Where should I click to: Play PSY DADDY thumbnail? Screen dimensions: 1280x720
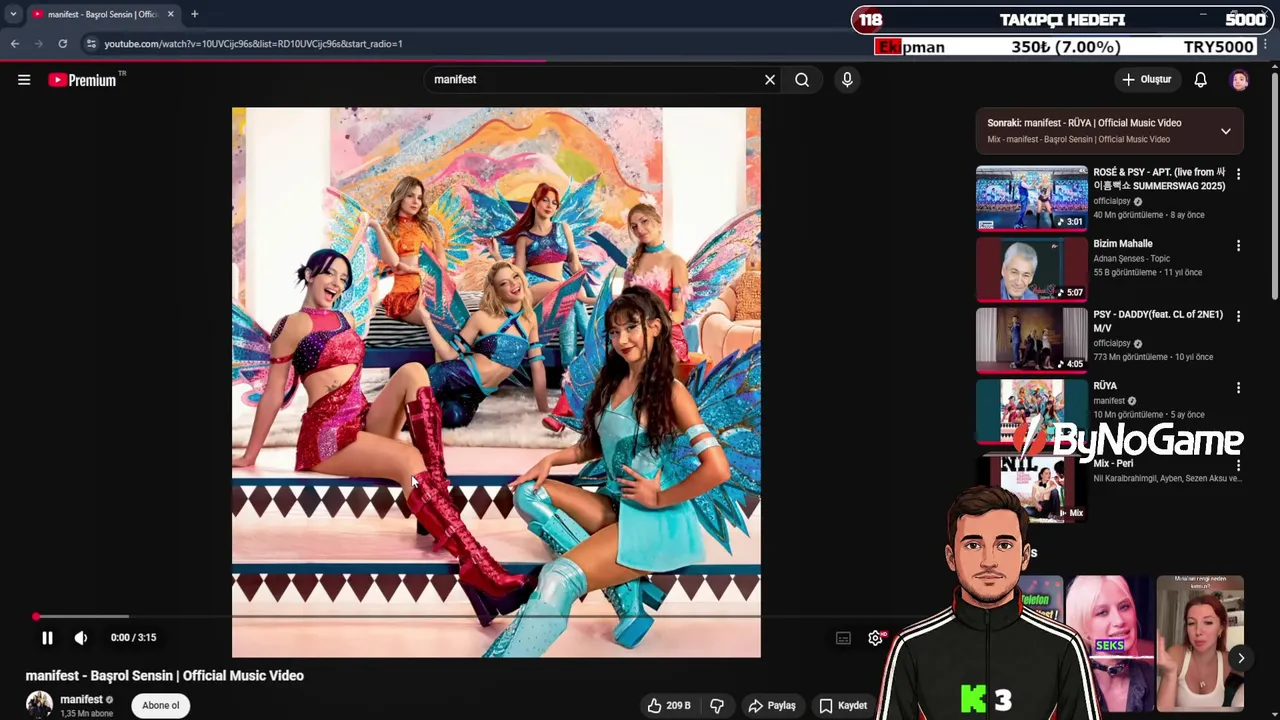coord(1031,340)
